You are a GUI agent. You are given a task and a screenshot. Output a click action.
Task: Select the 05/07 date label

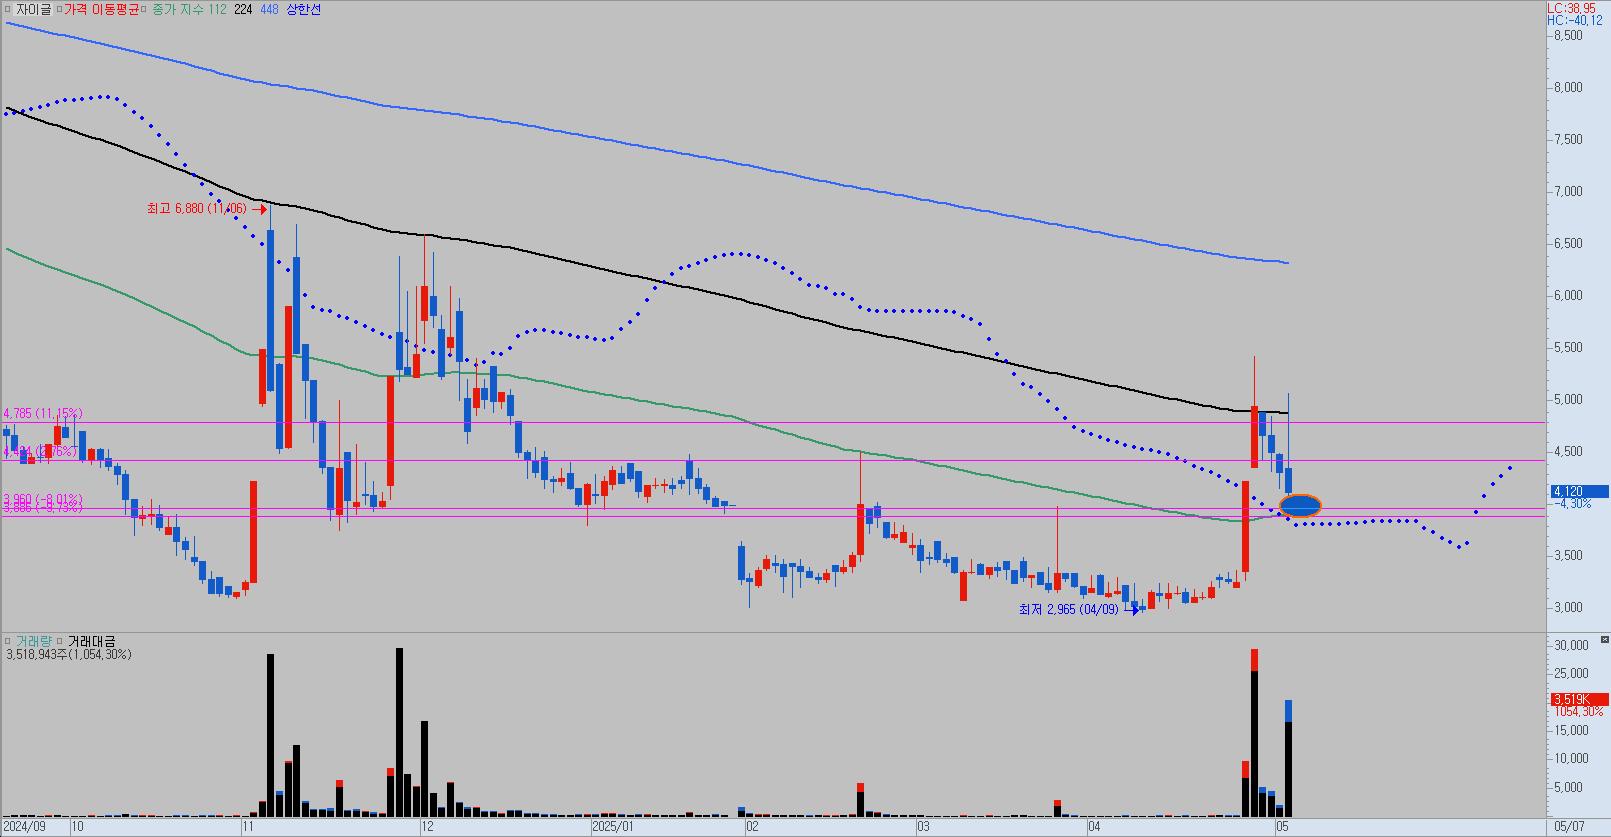[1569, 827]
